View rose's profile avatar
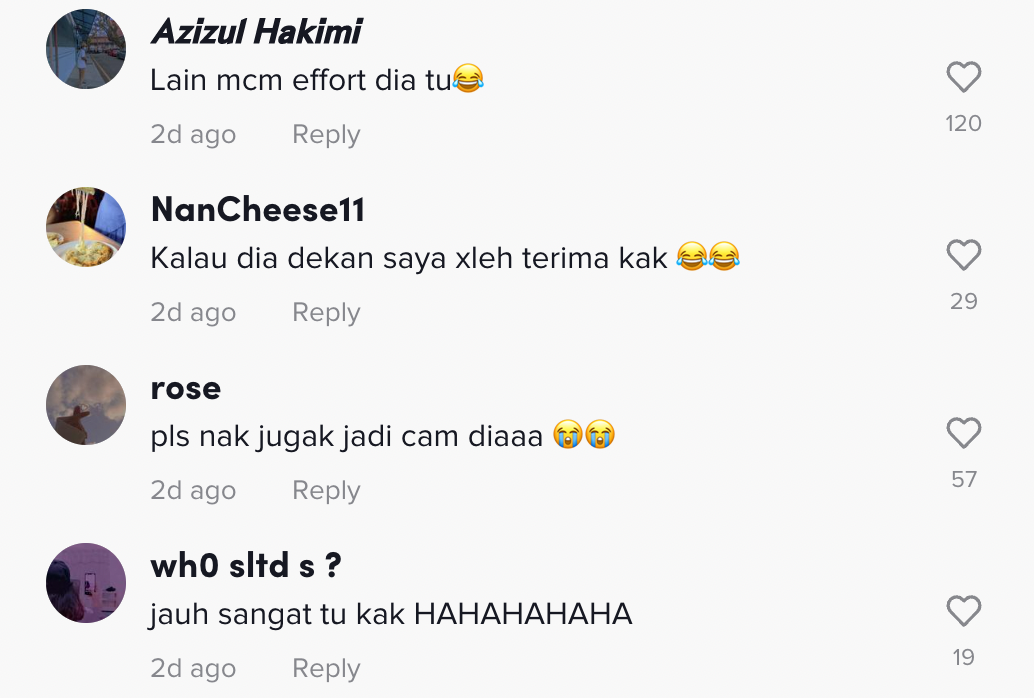The image size is (1034, 698). pos(86,404)
